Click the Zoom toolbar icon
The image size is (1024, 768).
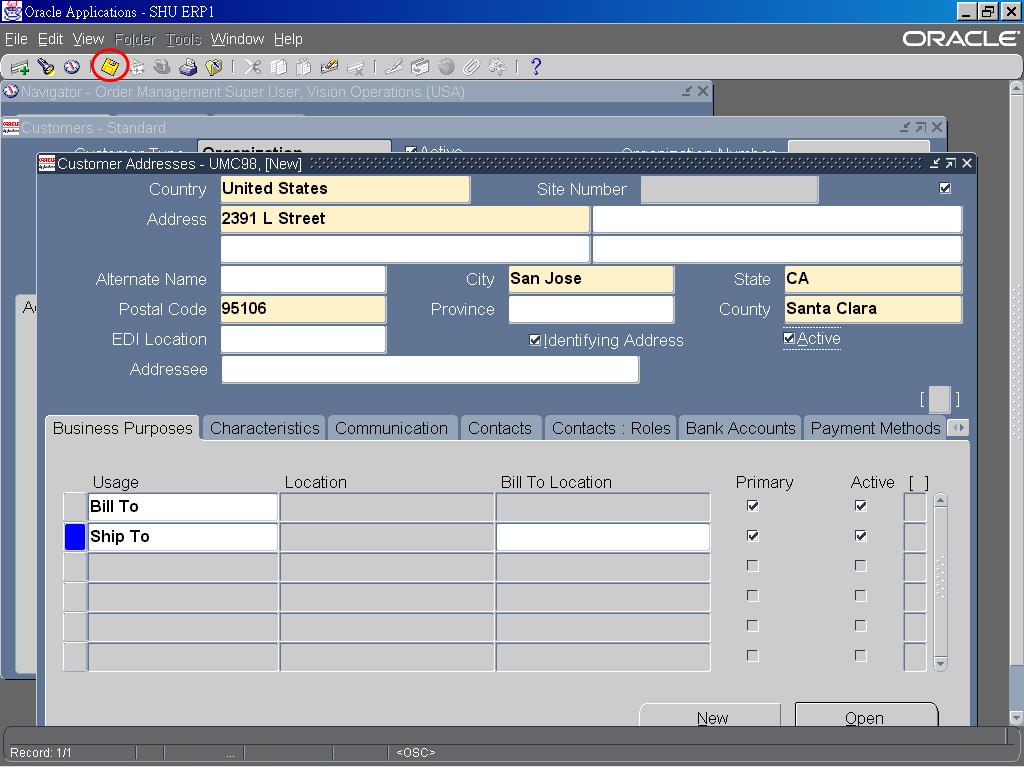[420, 67]
